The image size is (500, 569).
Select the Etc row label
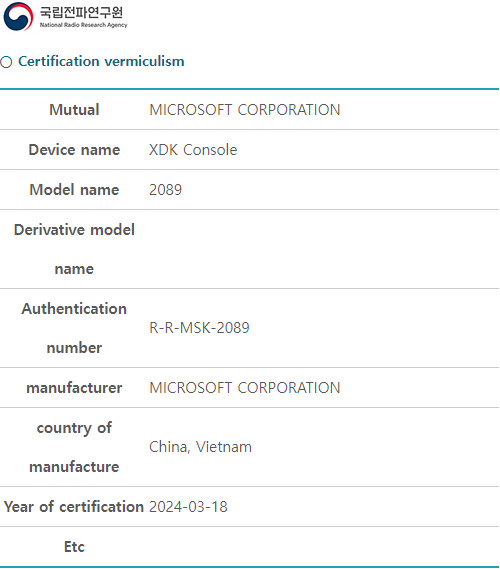74,547
